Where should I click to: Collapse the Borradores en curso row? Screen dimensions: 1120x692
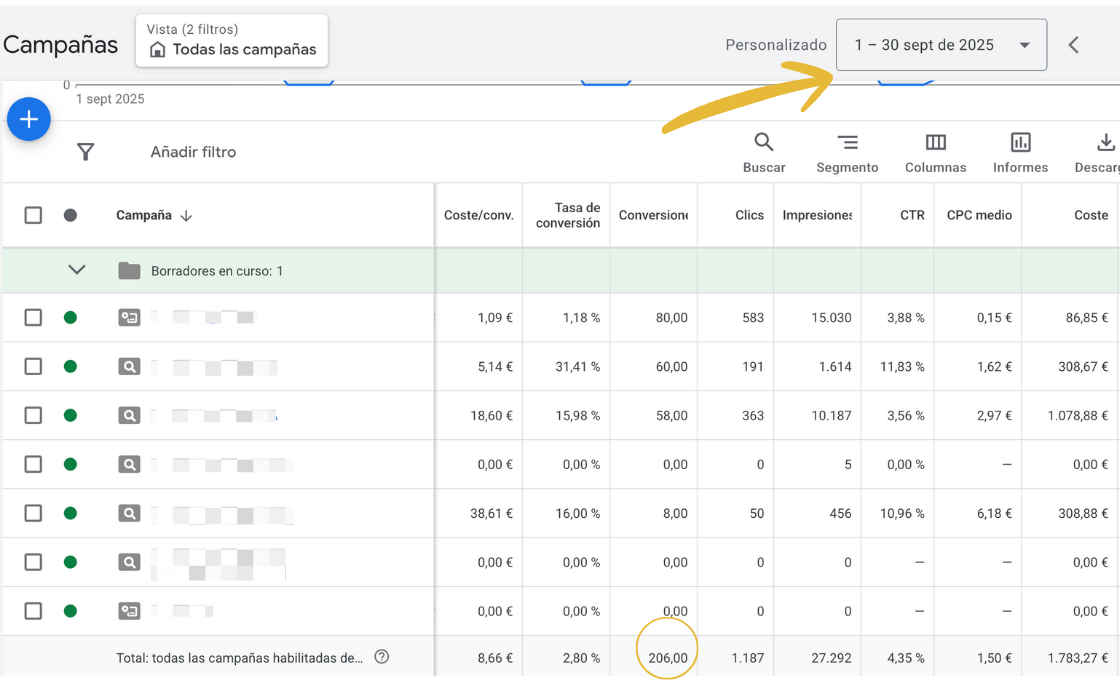pos(77,270)
